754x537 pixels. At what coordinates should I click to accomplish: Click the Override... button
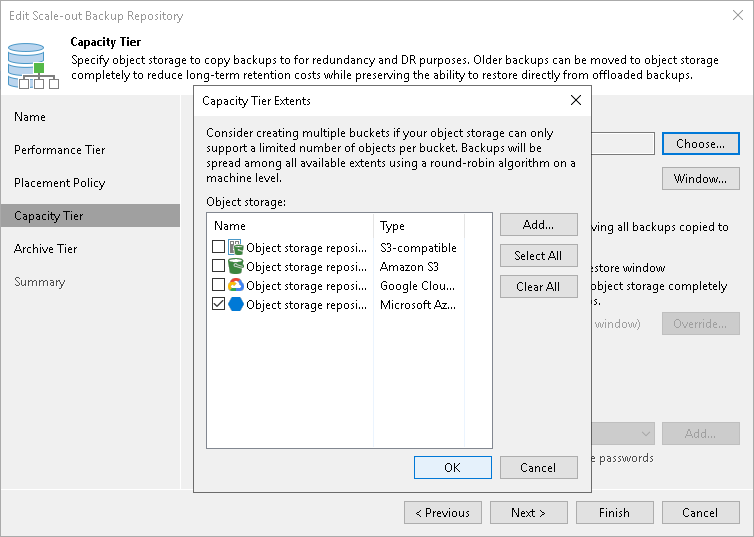tap(701, 324)
